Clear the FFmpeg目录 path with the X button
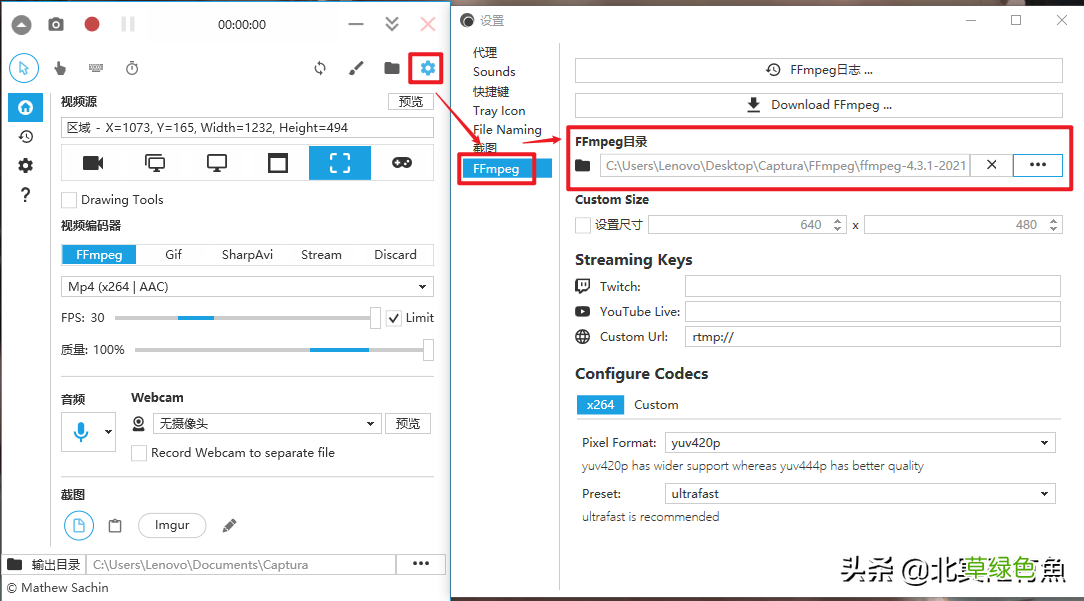This screenshot has width=1084, height=601. (991, 165)
